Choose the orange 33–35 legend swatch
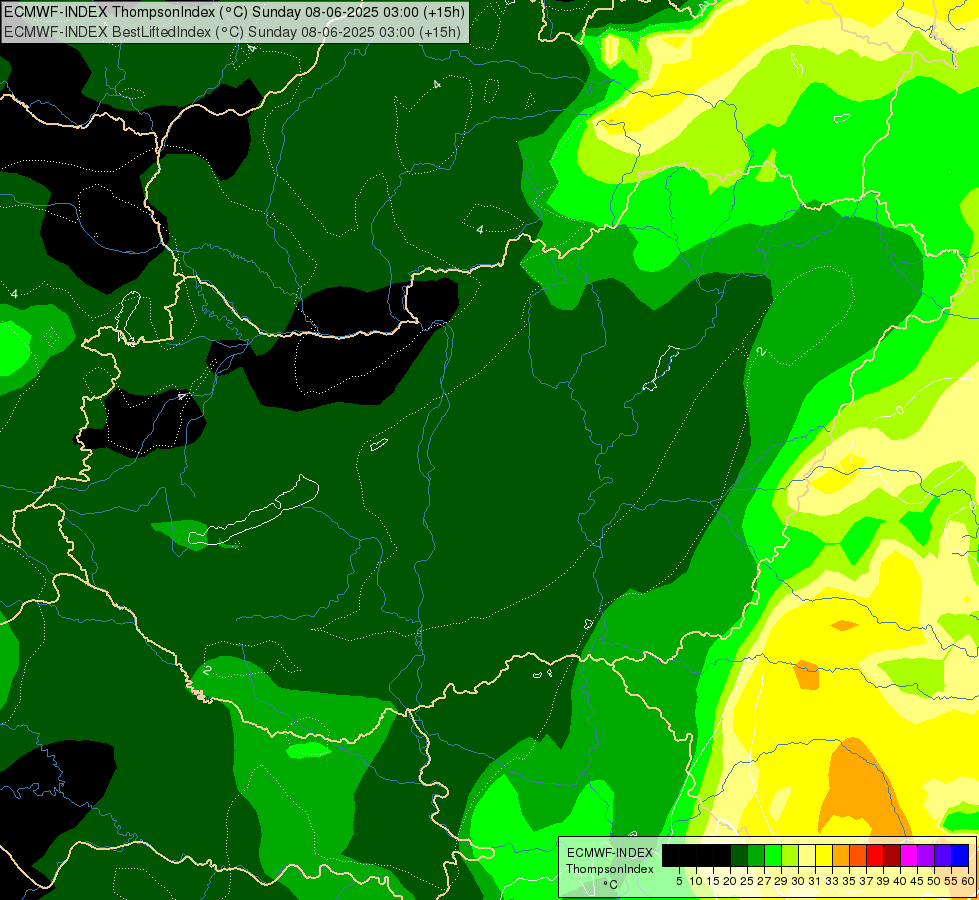This screenshot has height=900, width=979. tap(841, 856)
